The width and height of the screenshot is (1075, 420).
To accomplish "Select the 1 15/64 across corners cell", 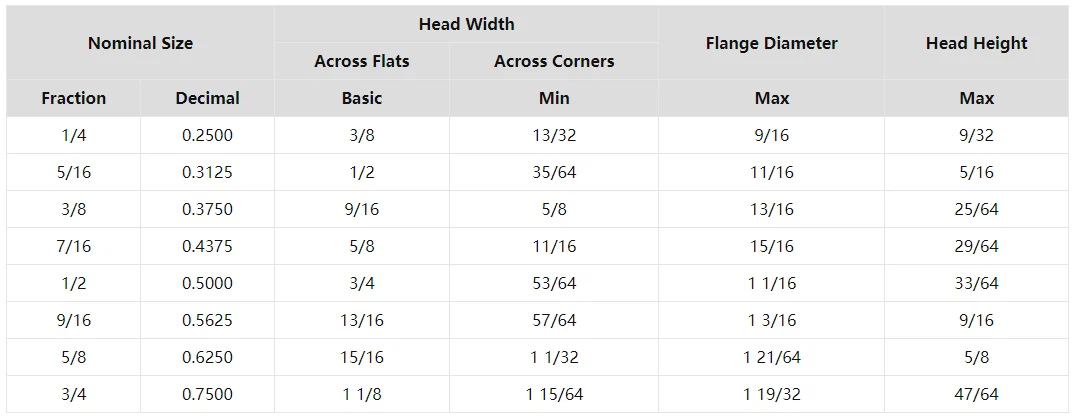I will (554, 394).
